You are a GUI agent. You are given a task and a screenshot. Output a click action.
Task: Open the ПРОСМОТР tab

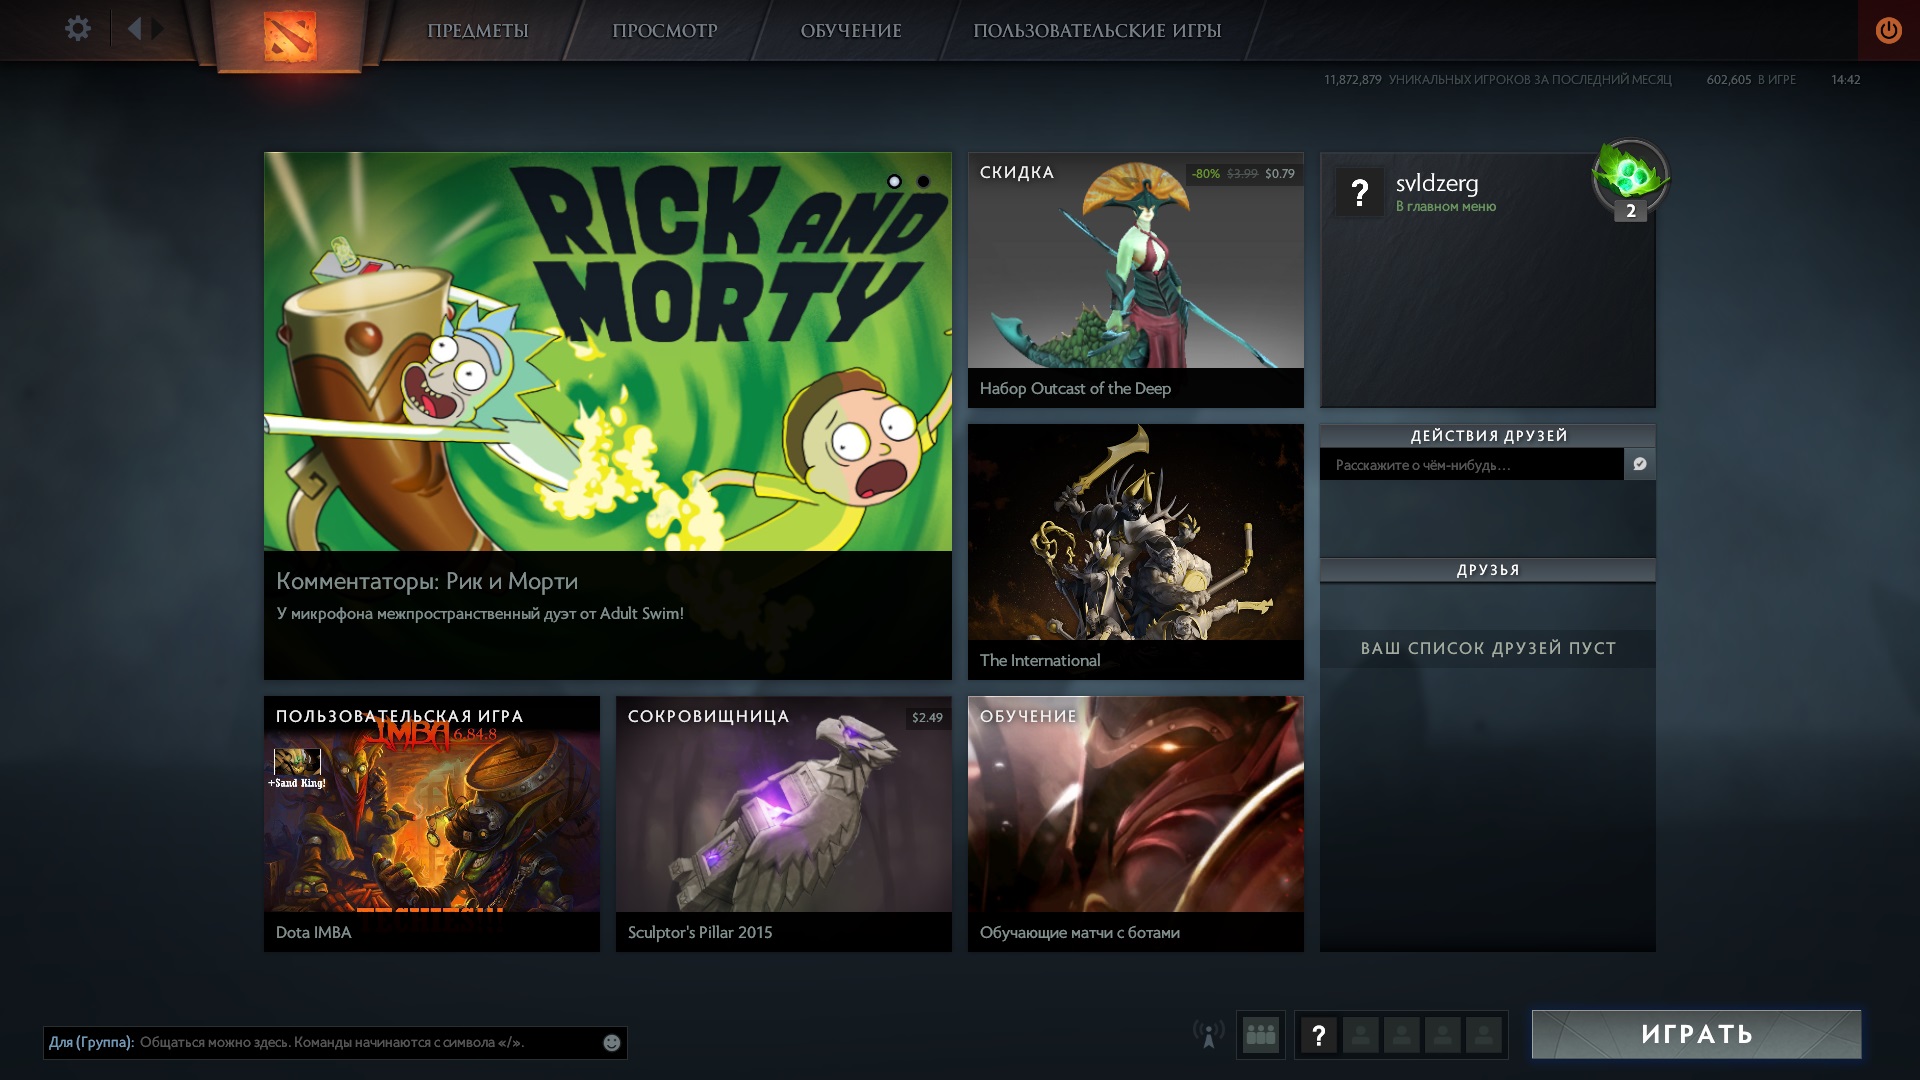[x=664, y=31]
